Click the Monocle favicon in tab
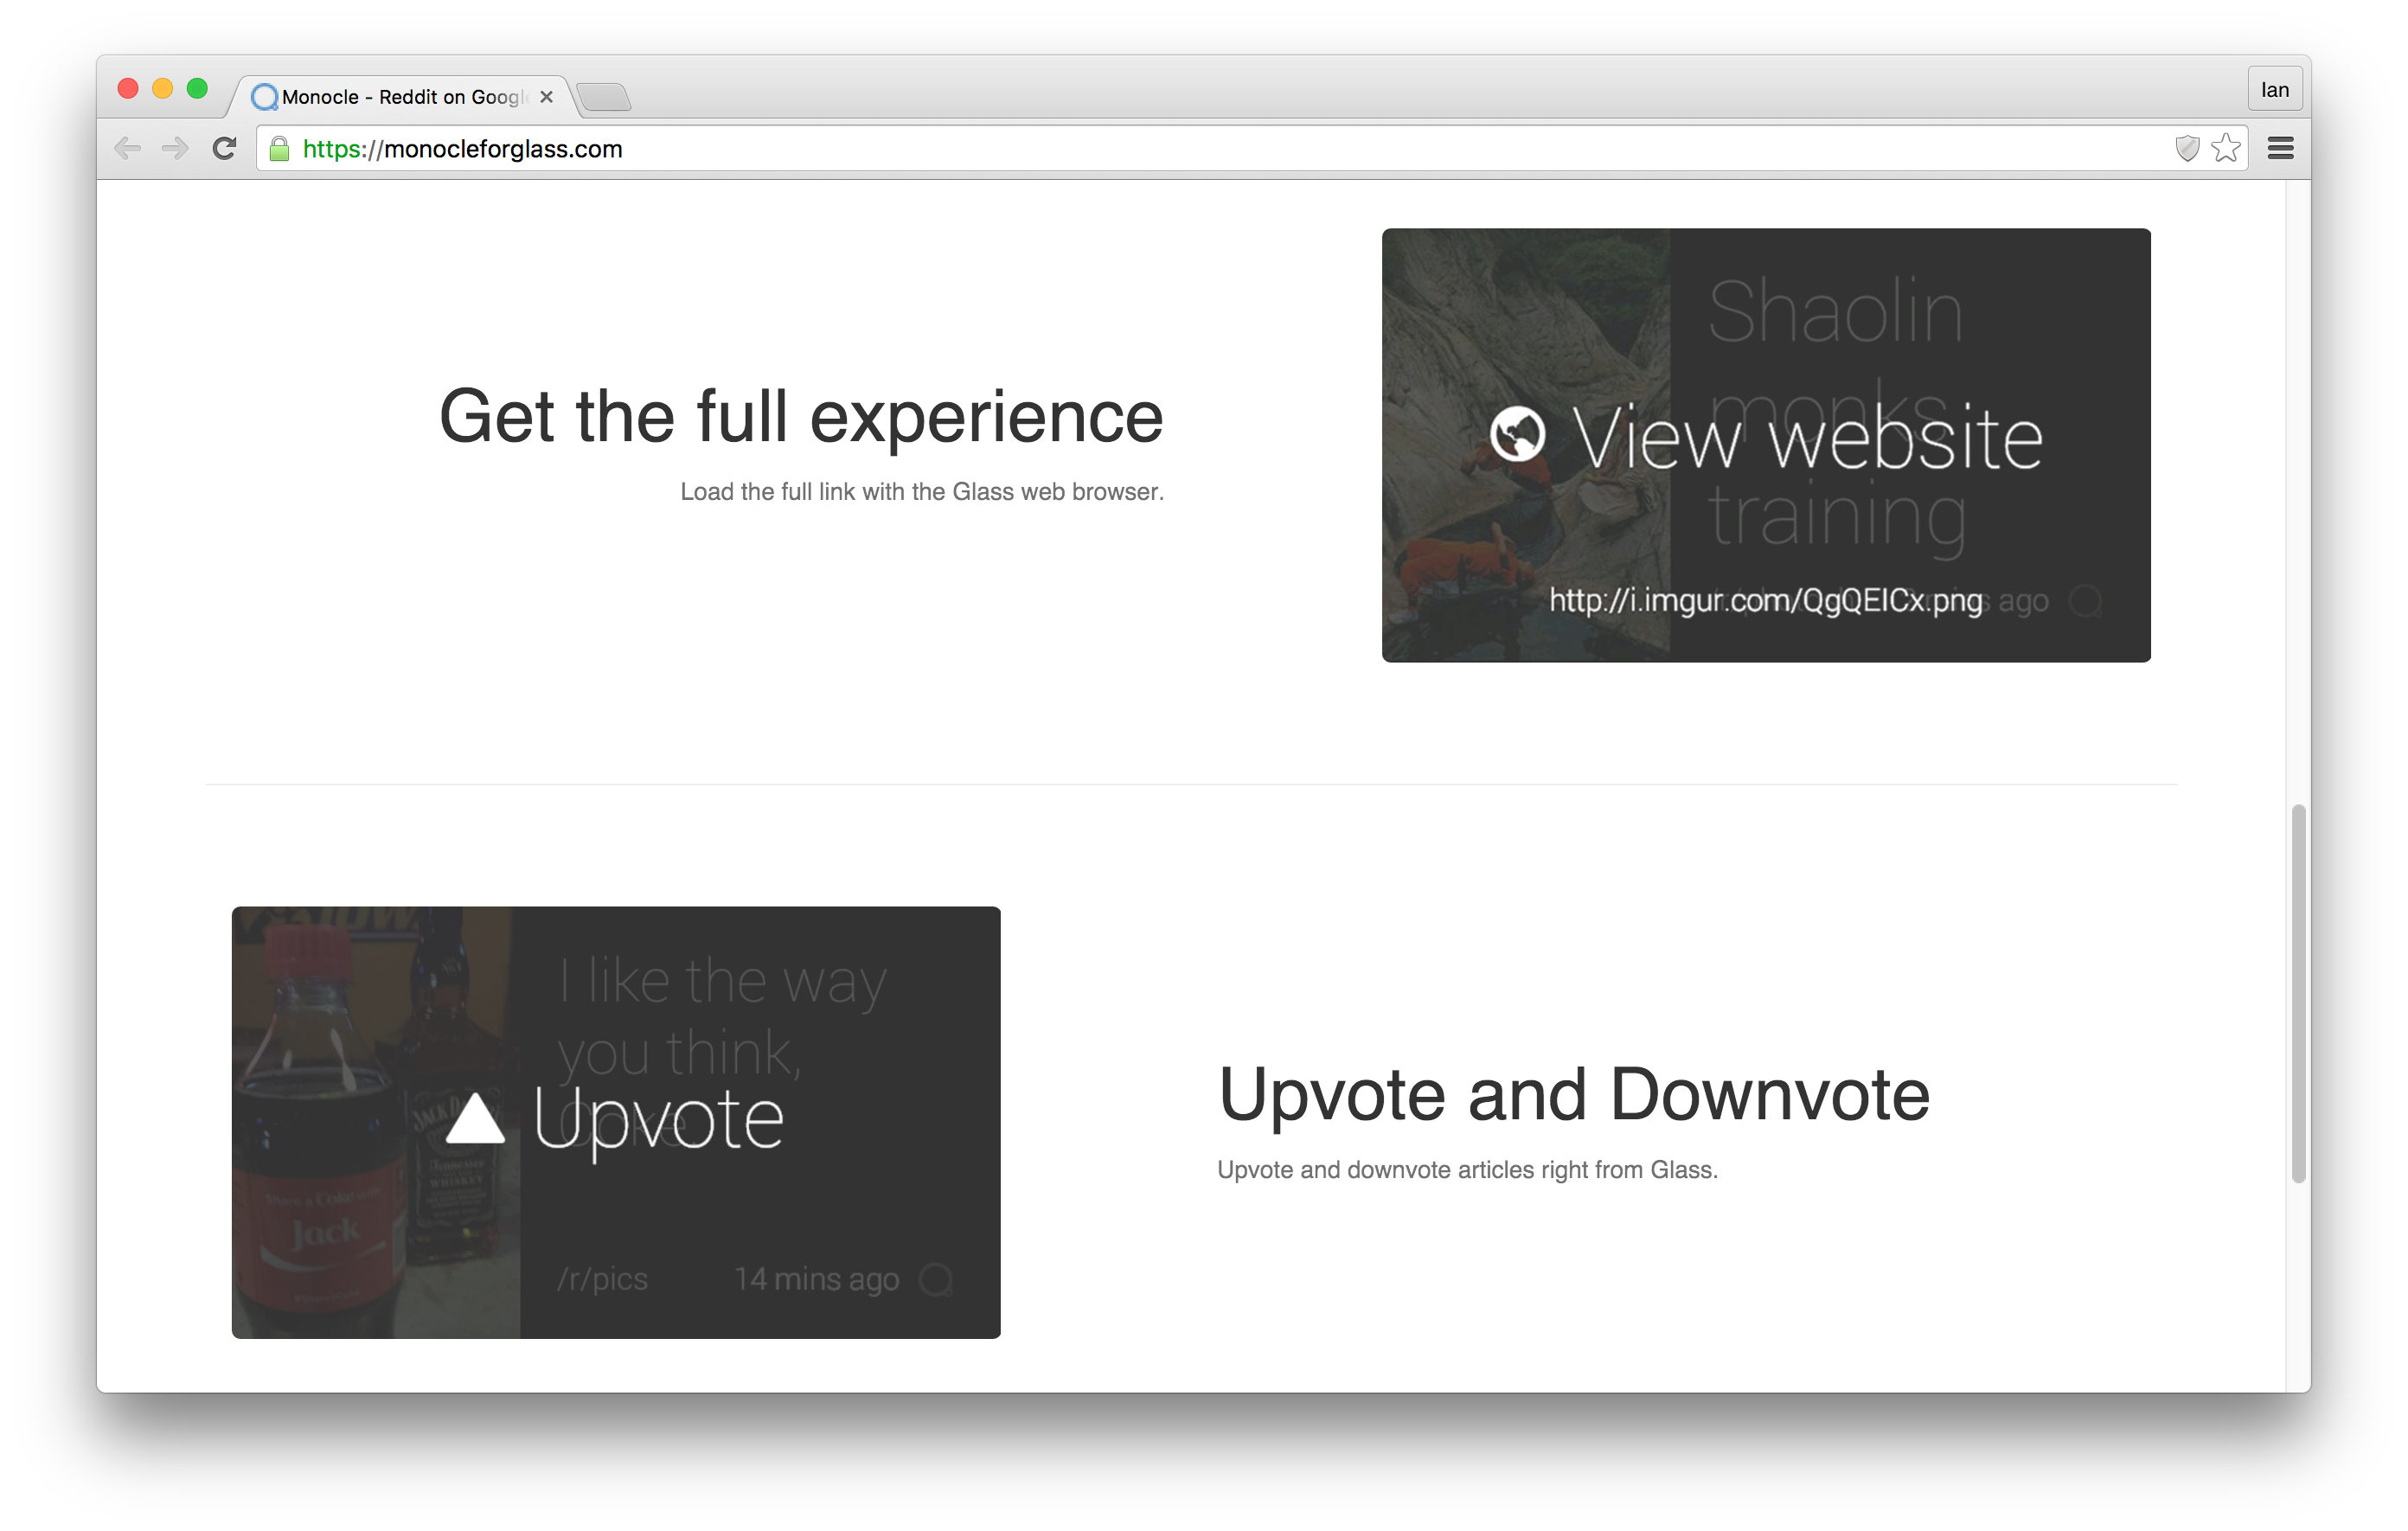 click(264, 97)
